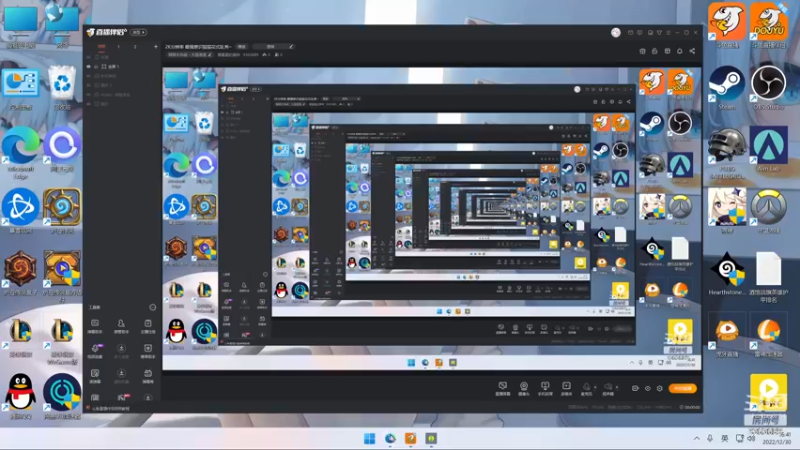Open Edge browser from the taskbar

[x=390, y=438]
